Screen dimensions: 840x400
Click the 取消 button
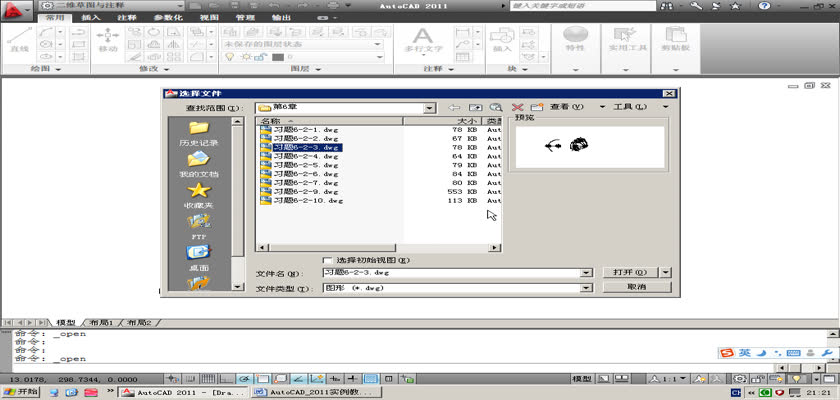pos(635,287)
